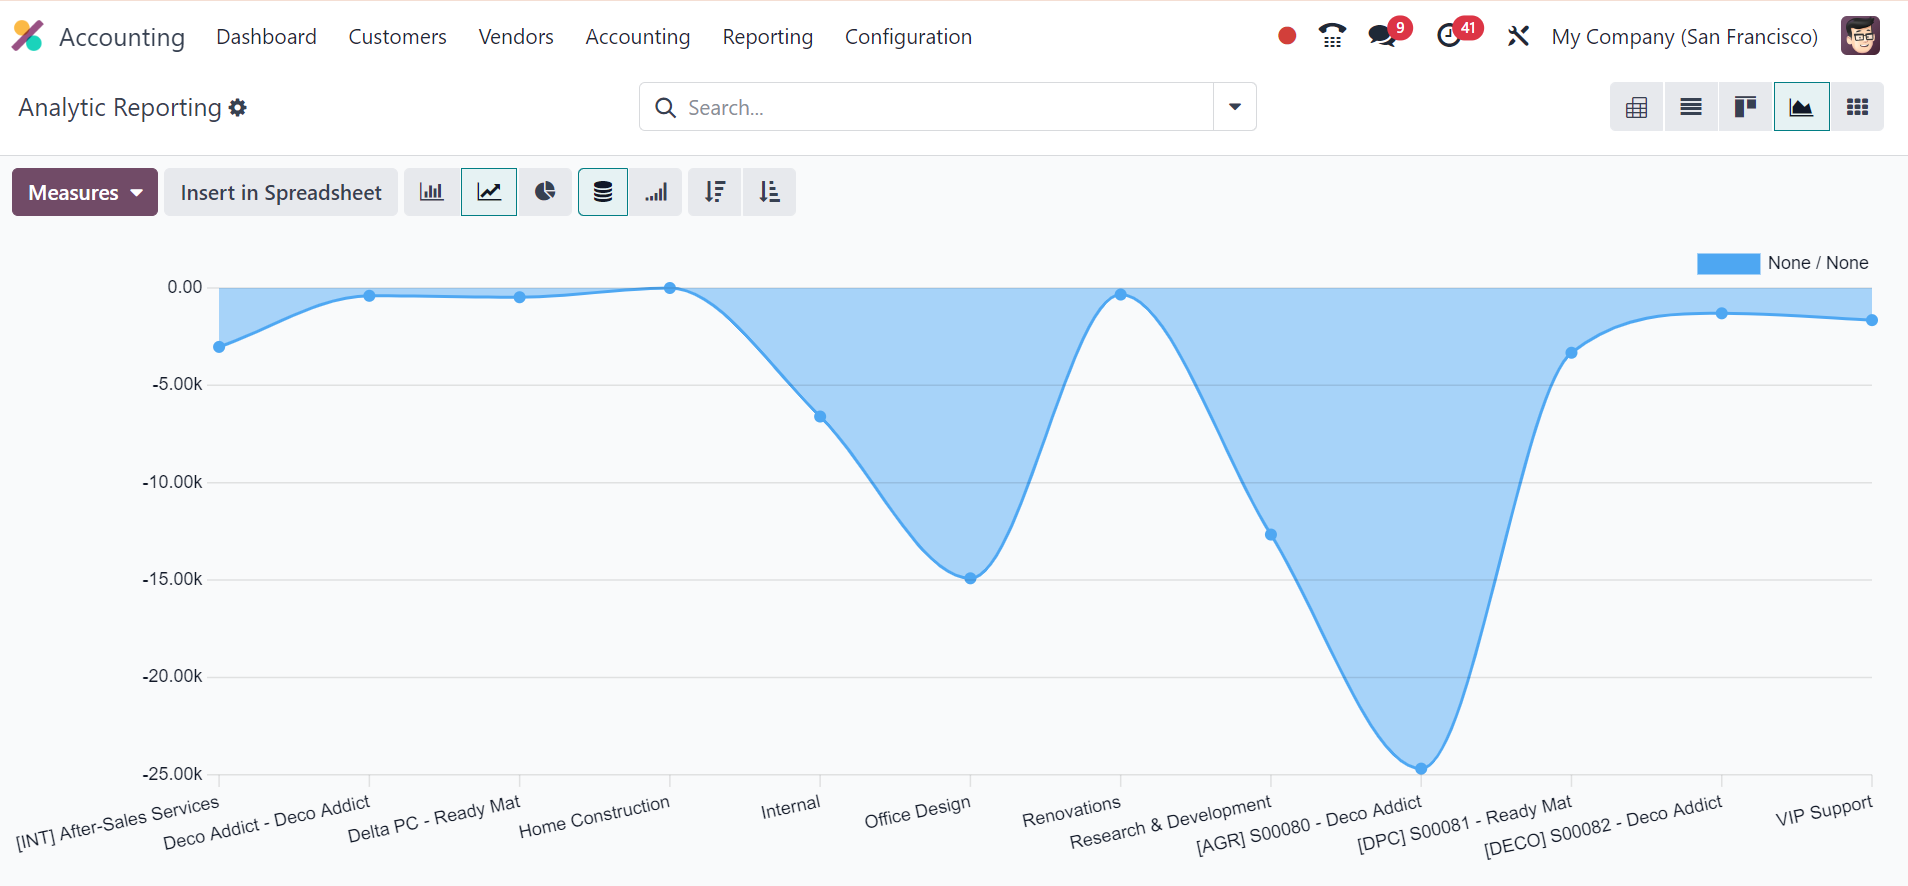This screenshot has width=1908, height=886.
Task: Open the company switcher My Company (San Francisco)
Action: [x=1685, y=37]
